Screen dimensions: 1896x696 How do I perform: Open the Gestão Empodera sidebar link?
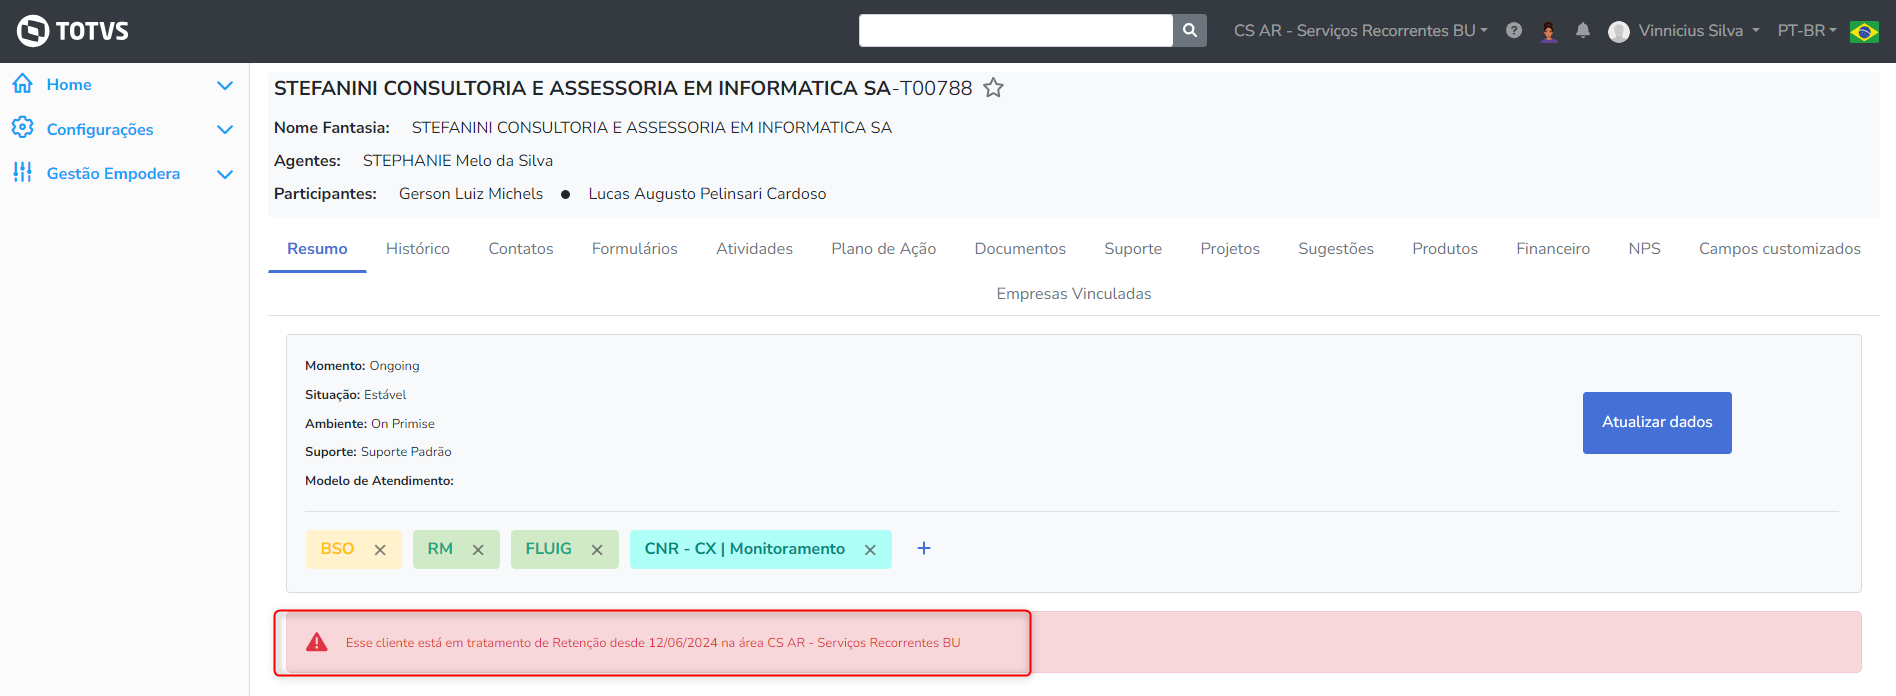click(x=113, y=174)
